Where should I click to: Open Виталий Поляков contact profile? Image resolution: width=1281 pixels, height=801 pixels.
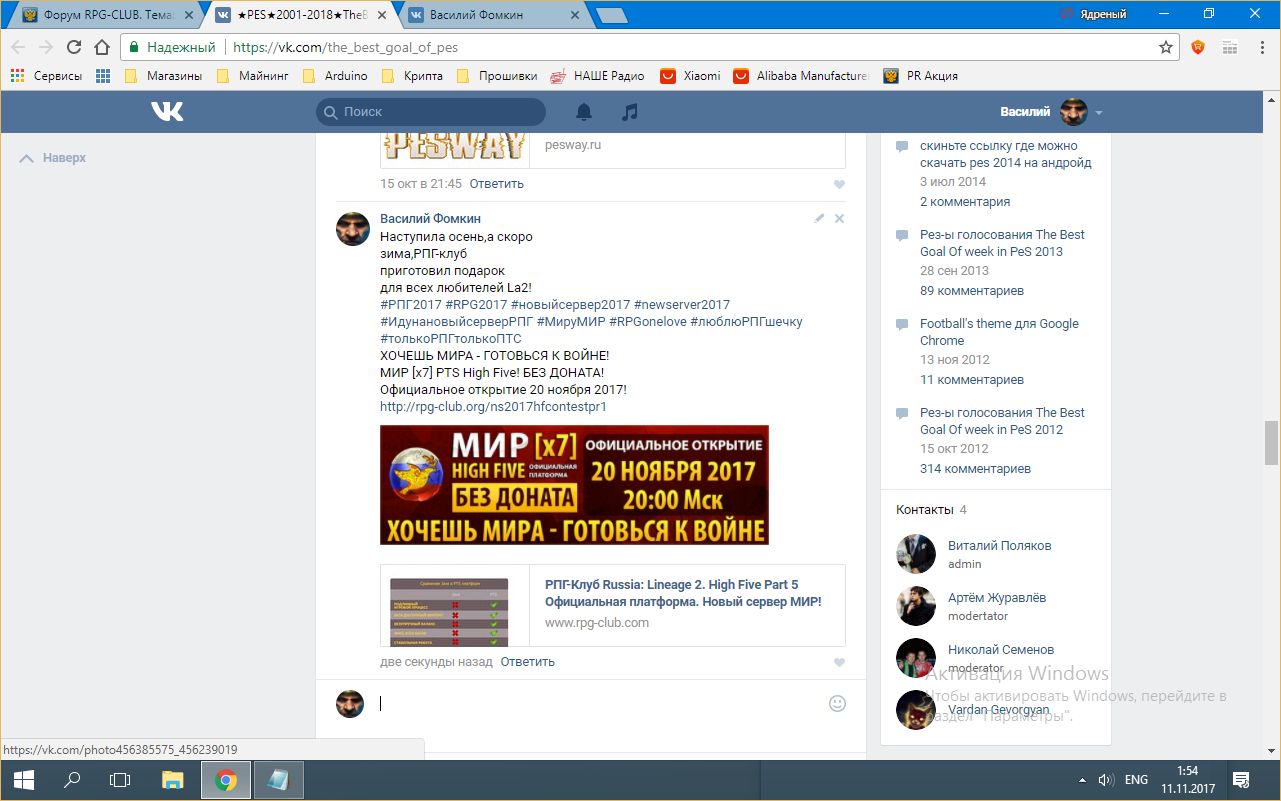pos(999,546)
